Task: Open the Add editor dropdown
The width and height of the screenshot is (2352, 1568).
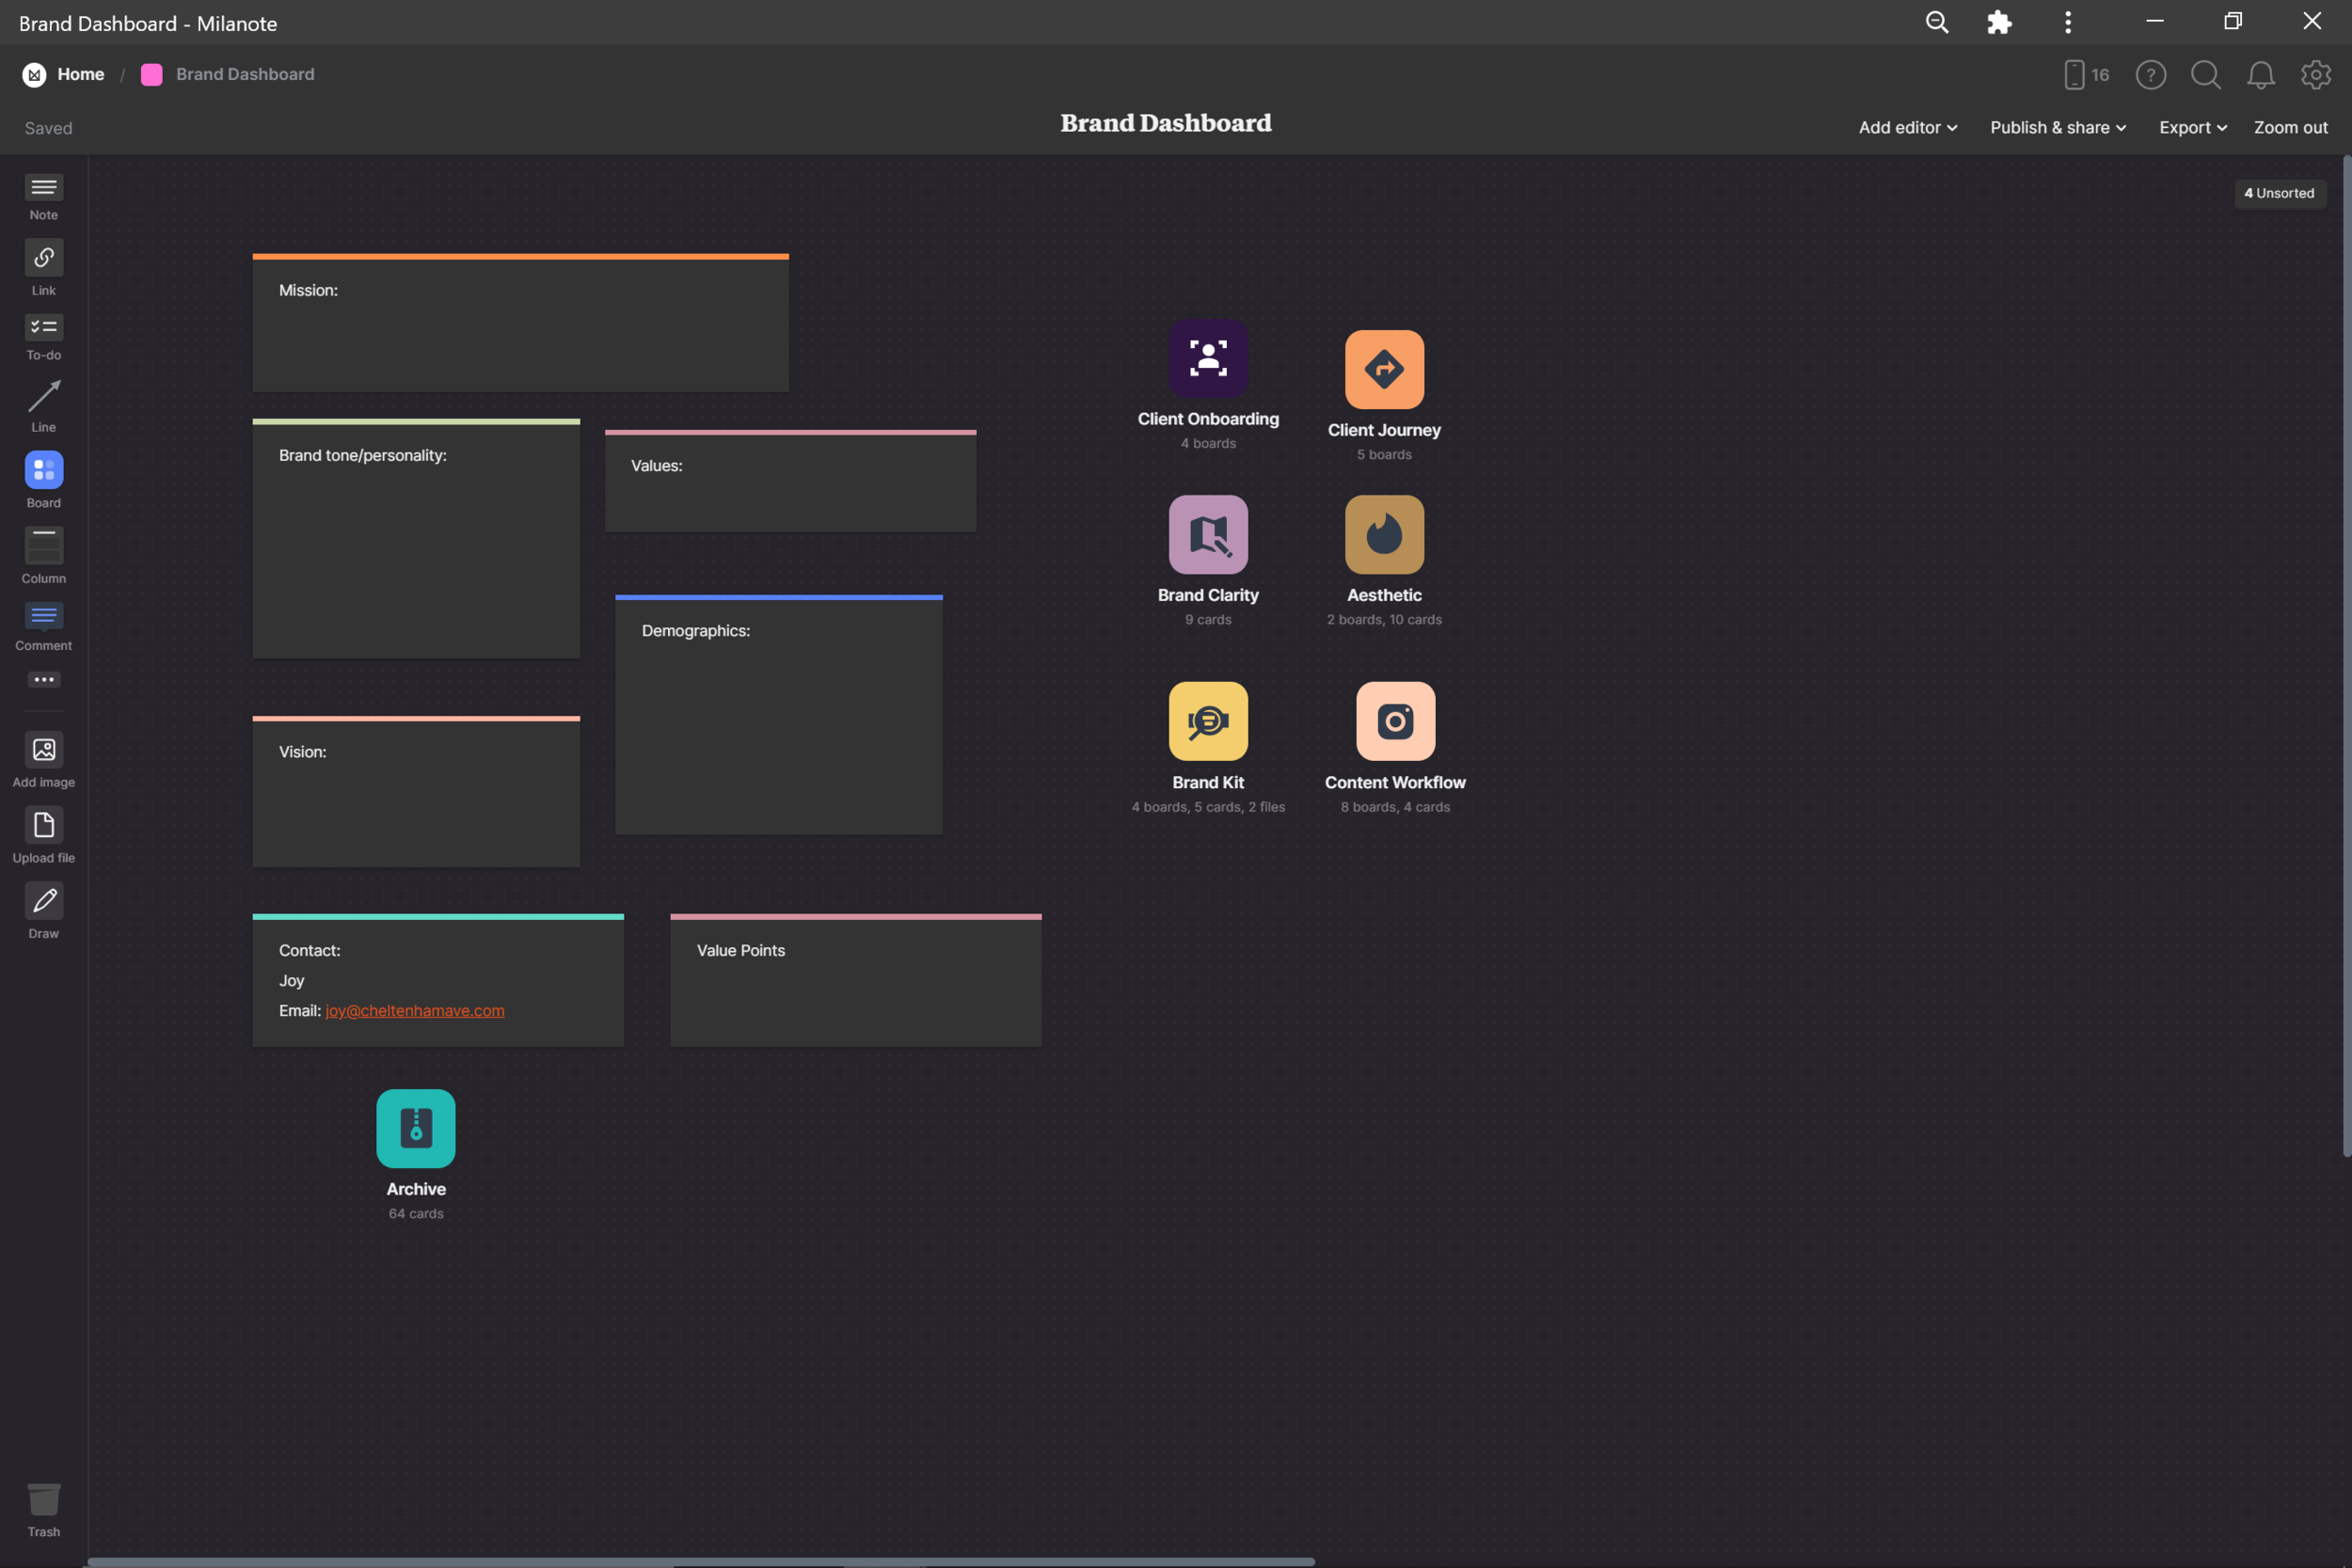Action: point(1907,128)
